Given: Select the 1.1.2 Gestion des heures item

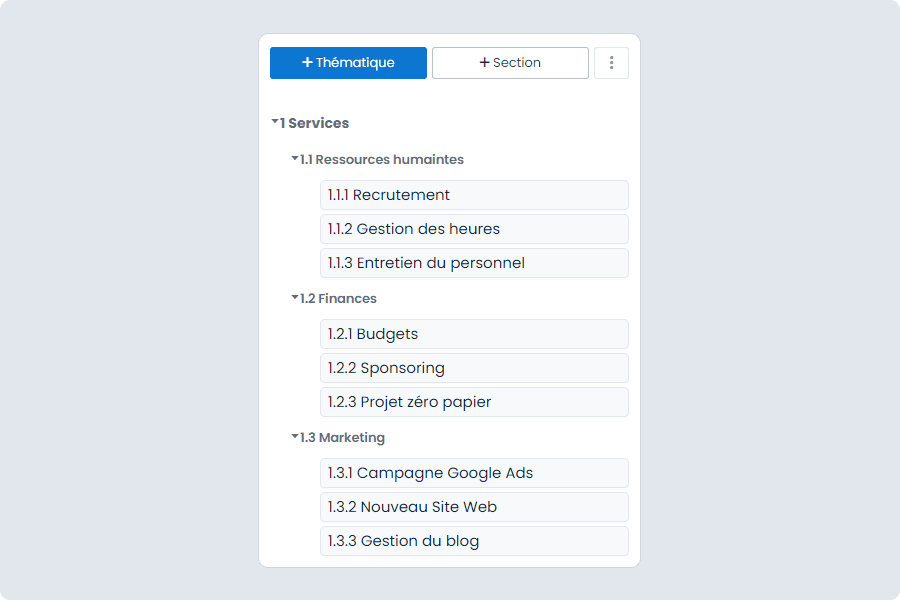Looking at the screenshot, I should pyautogui.click(x=474, y=229).
